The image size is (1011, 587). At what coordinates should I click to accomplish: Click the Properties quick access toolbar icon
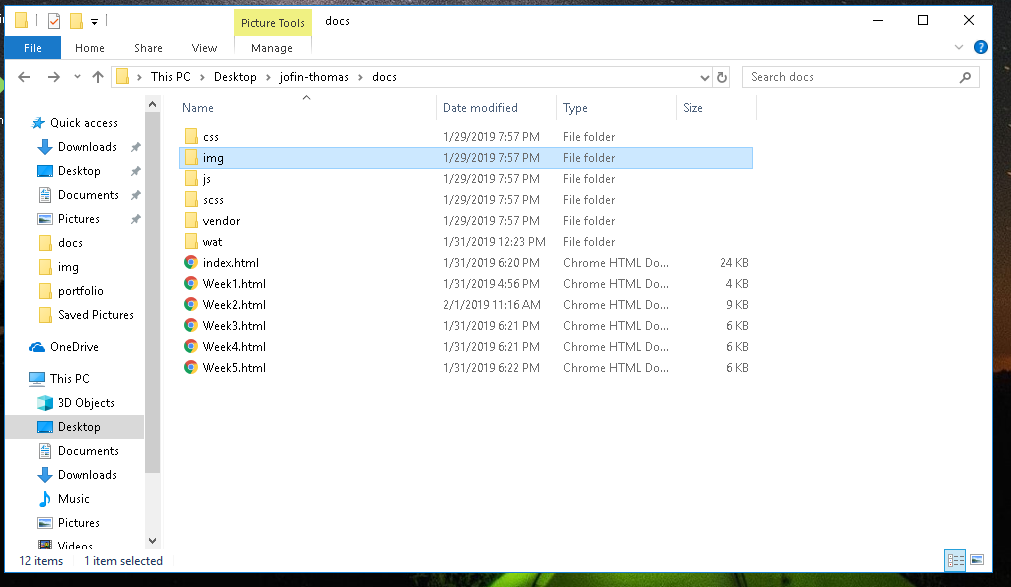pos(54,21)
